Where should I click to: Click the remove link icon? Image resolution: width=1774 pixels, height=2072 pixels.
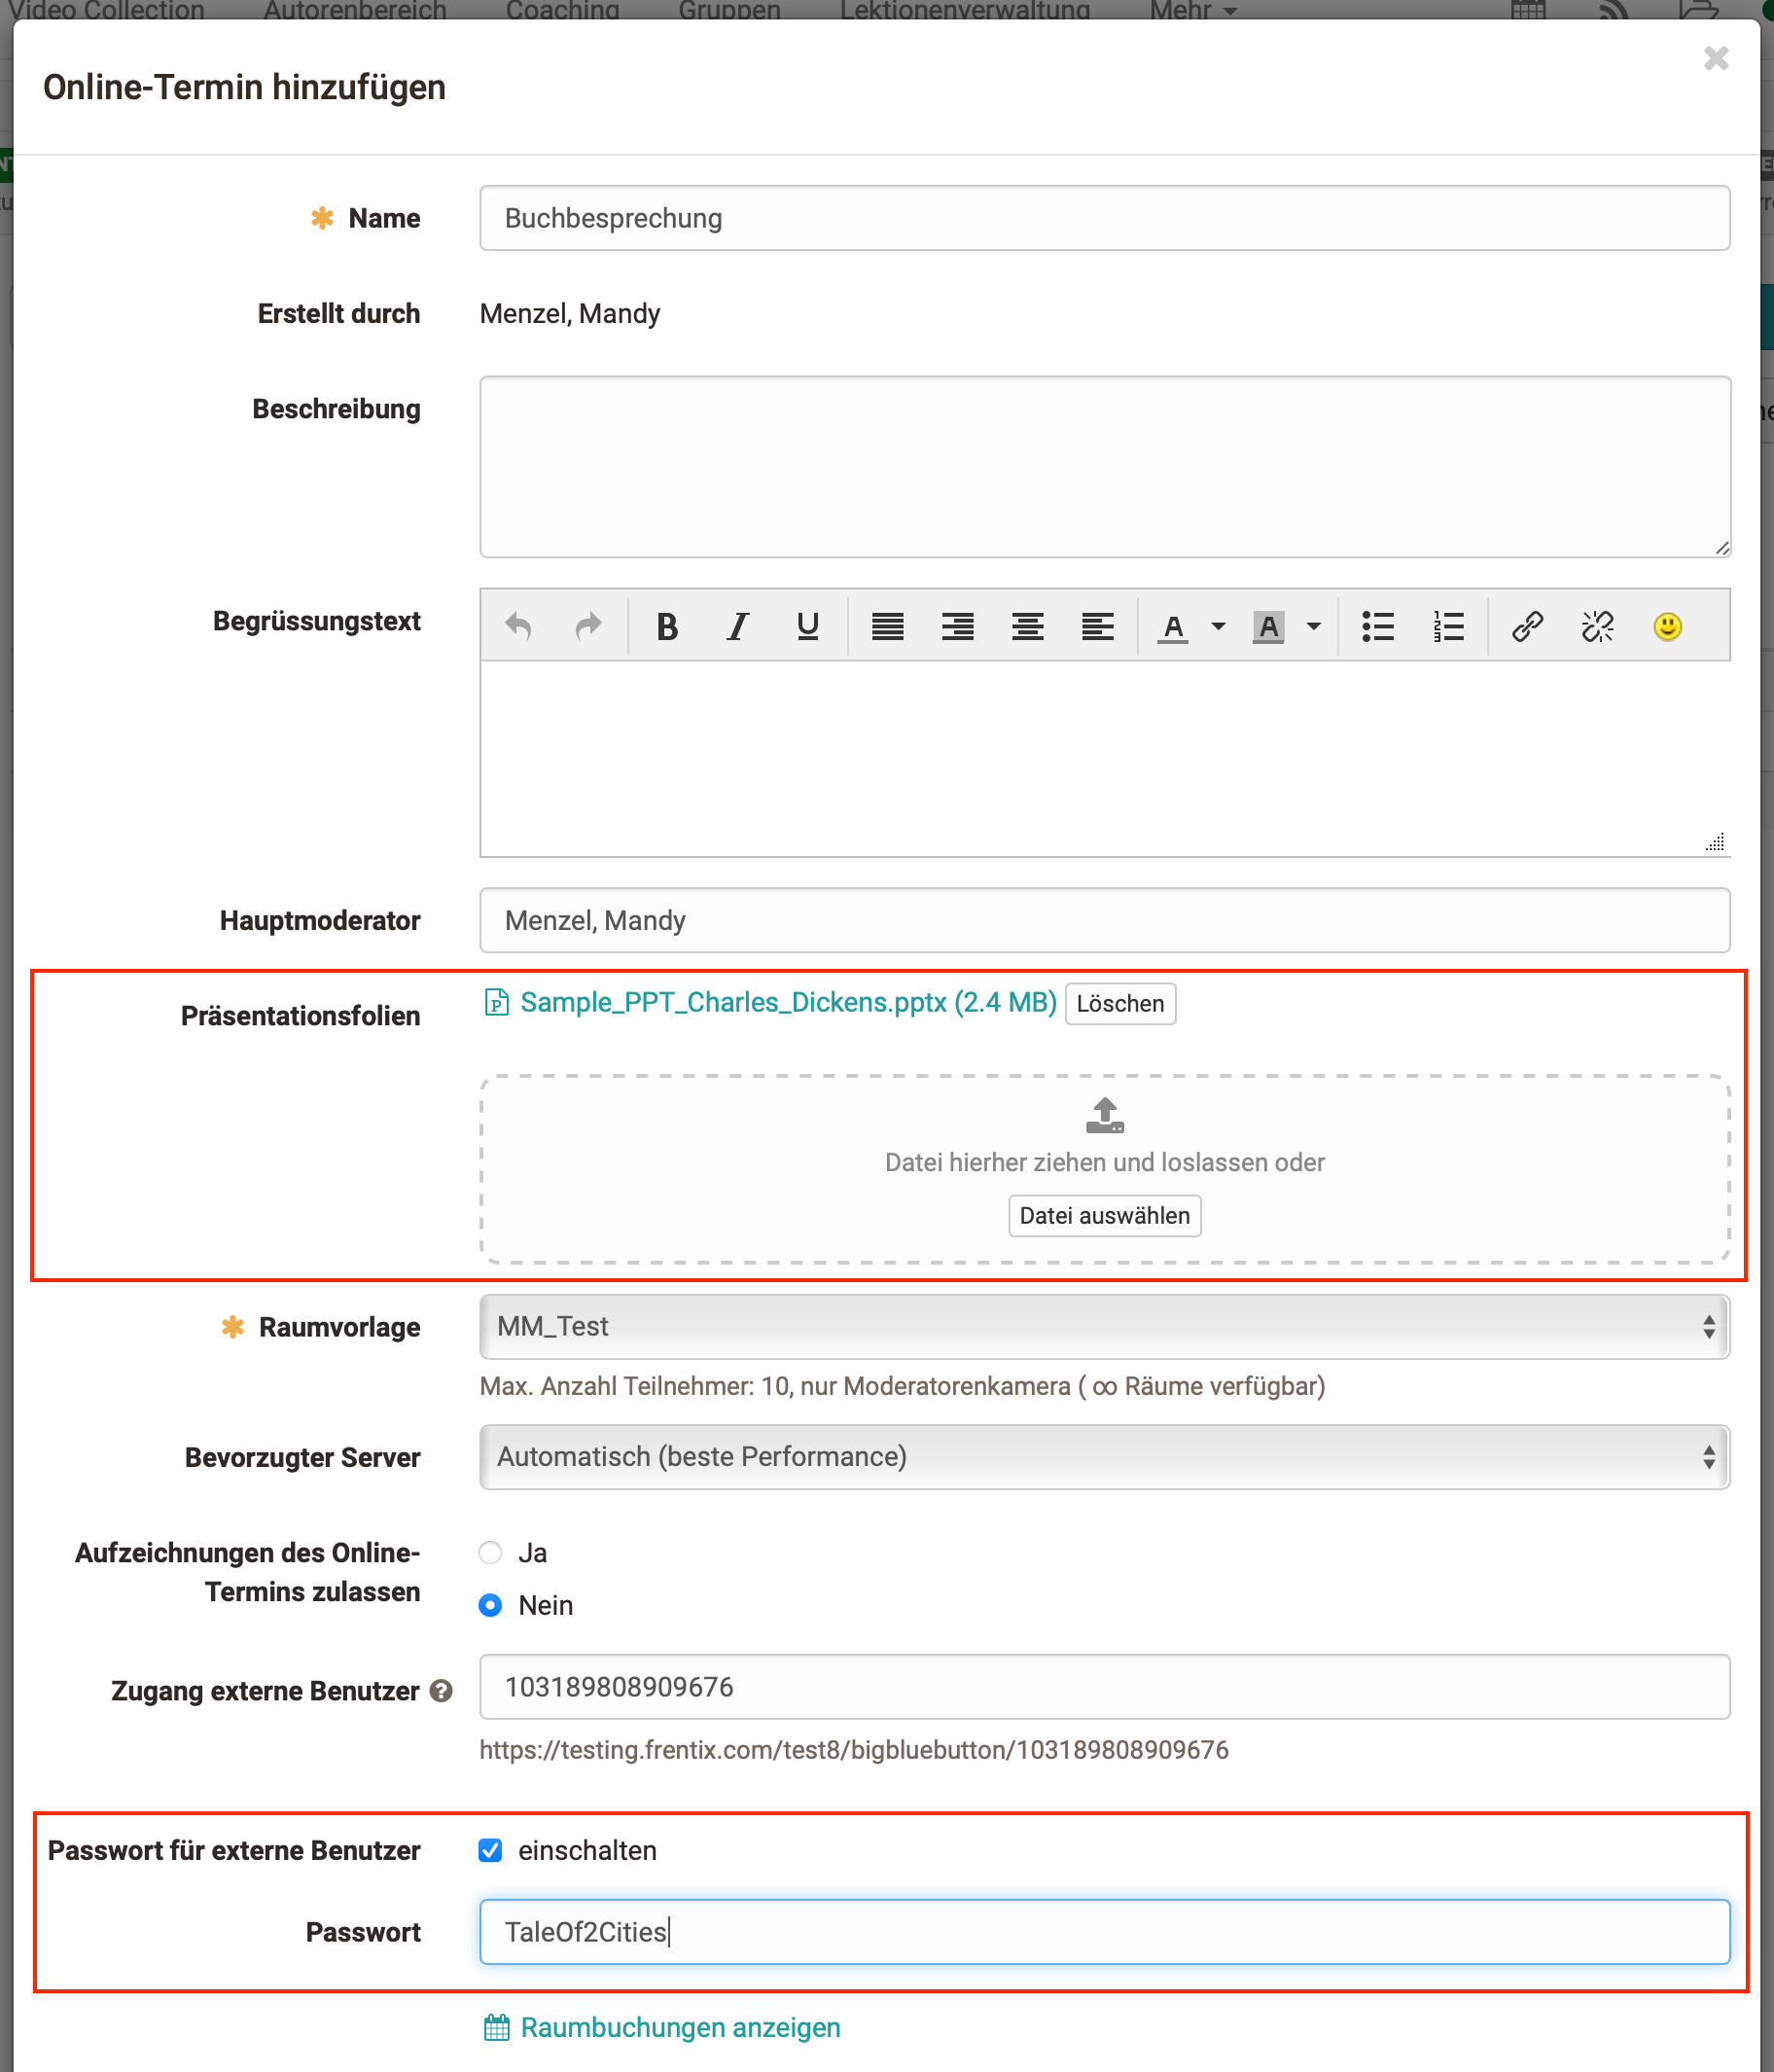tap(1597, 627)
